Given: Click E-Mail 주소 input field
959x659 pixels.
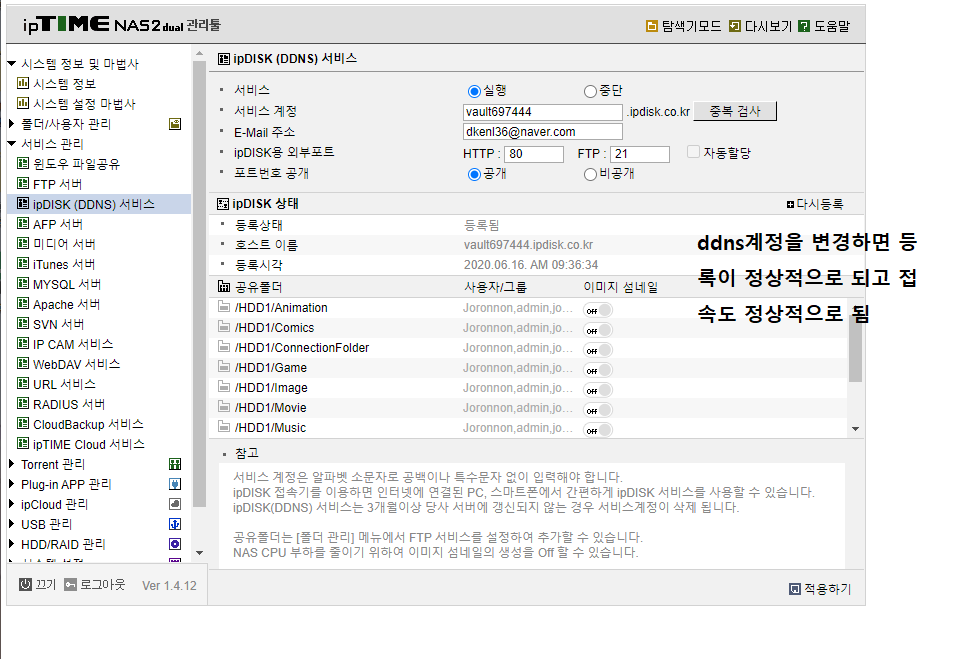Looking at the screenshot, I should [542, 132].
